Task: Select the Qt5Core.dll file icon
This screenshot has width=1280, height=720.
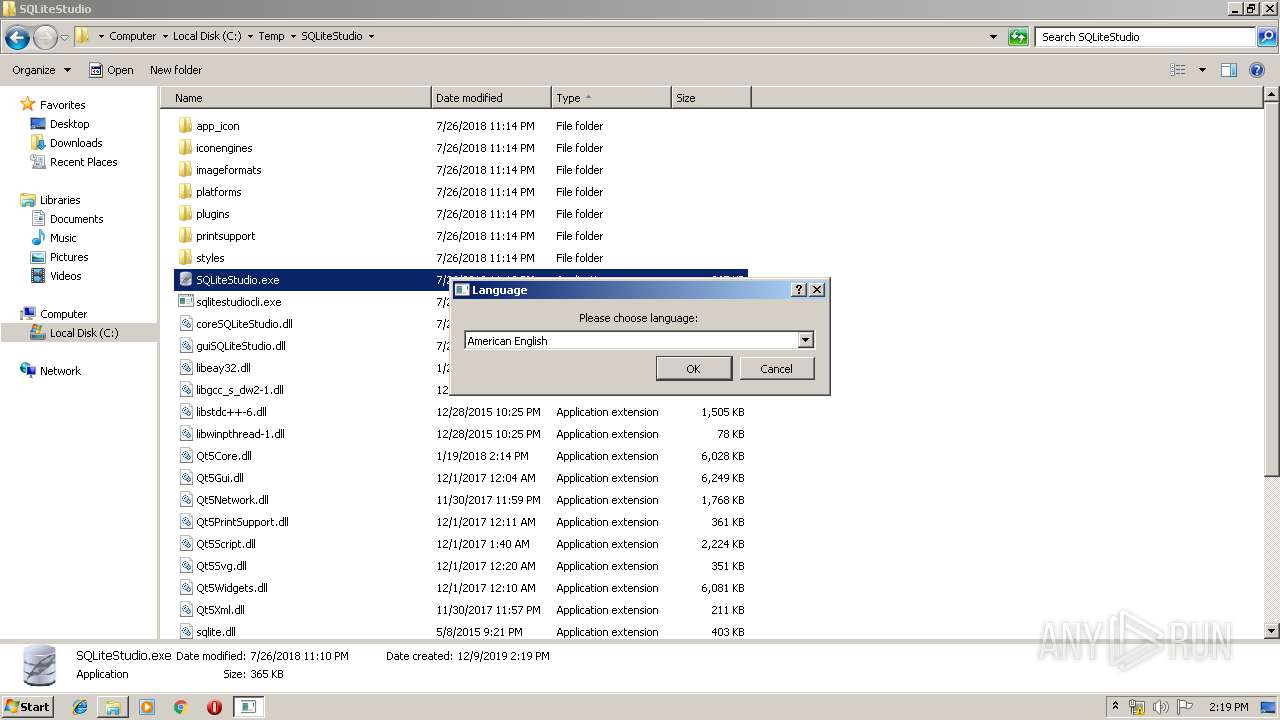Action: (185, 456)
